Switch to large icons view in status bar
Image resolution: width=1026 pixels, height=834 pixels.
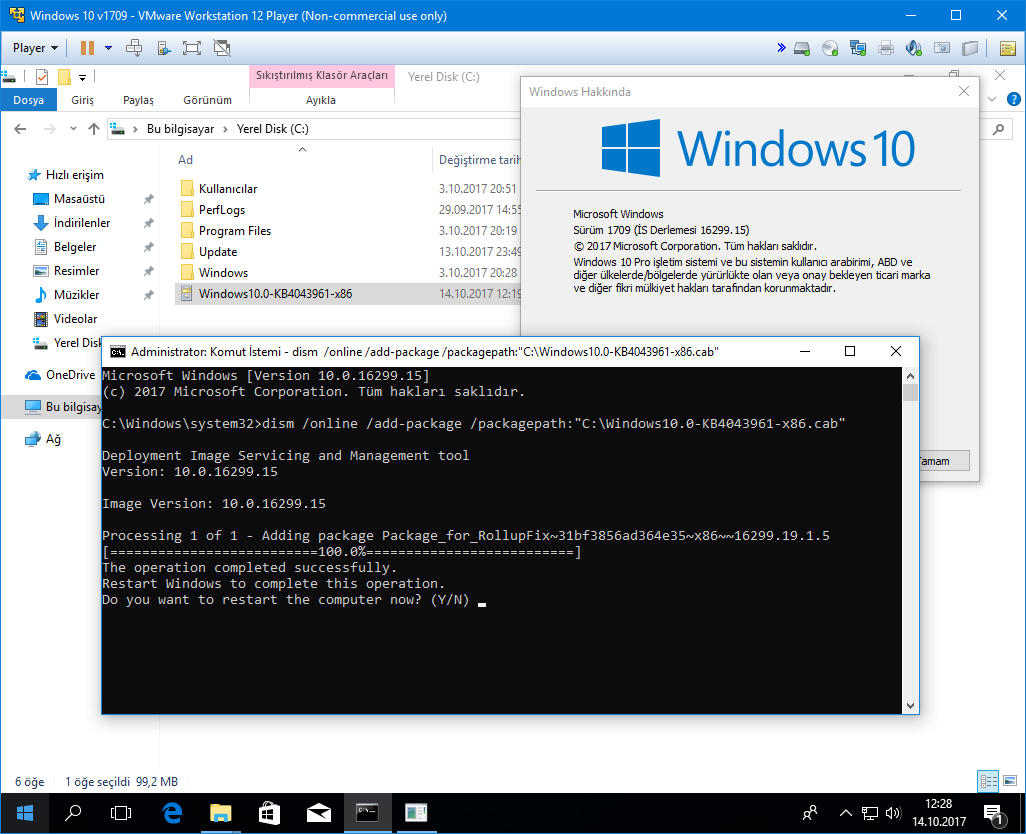pos(1010,781)
